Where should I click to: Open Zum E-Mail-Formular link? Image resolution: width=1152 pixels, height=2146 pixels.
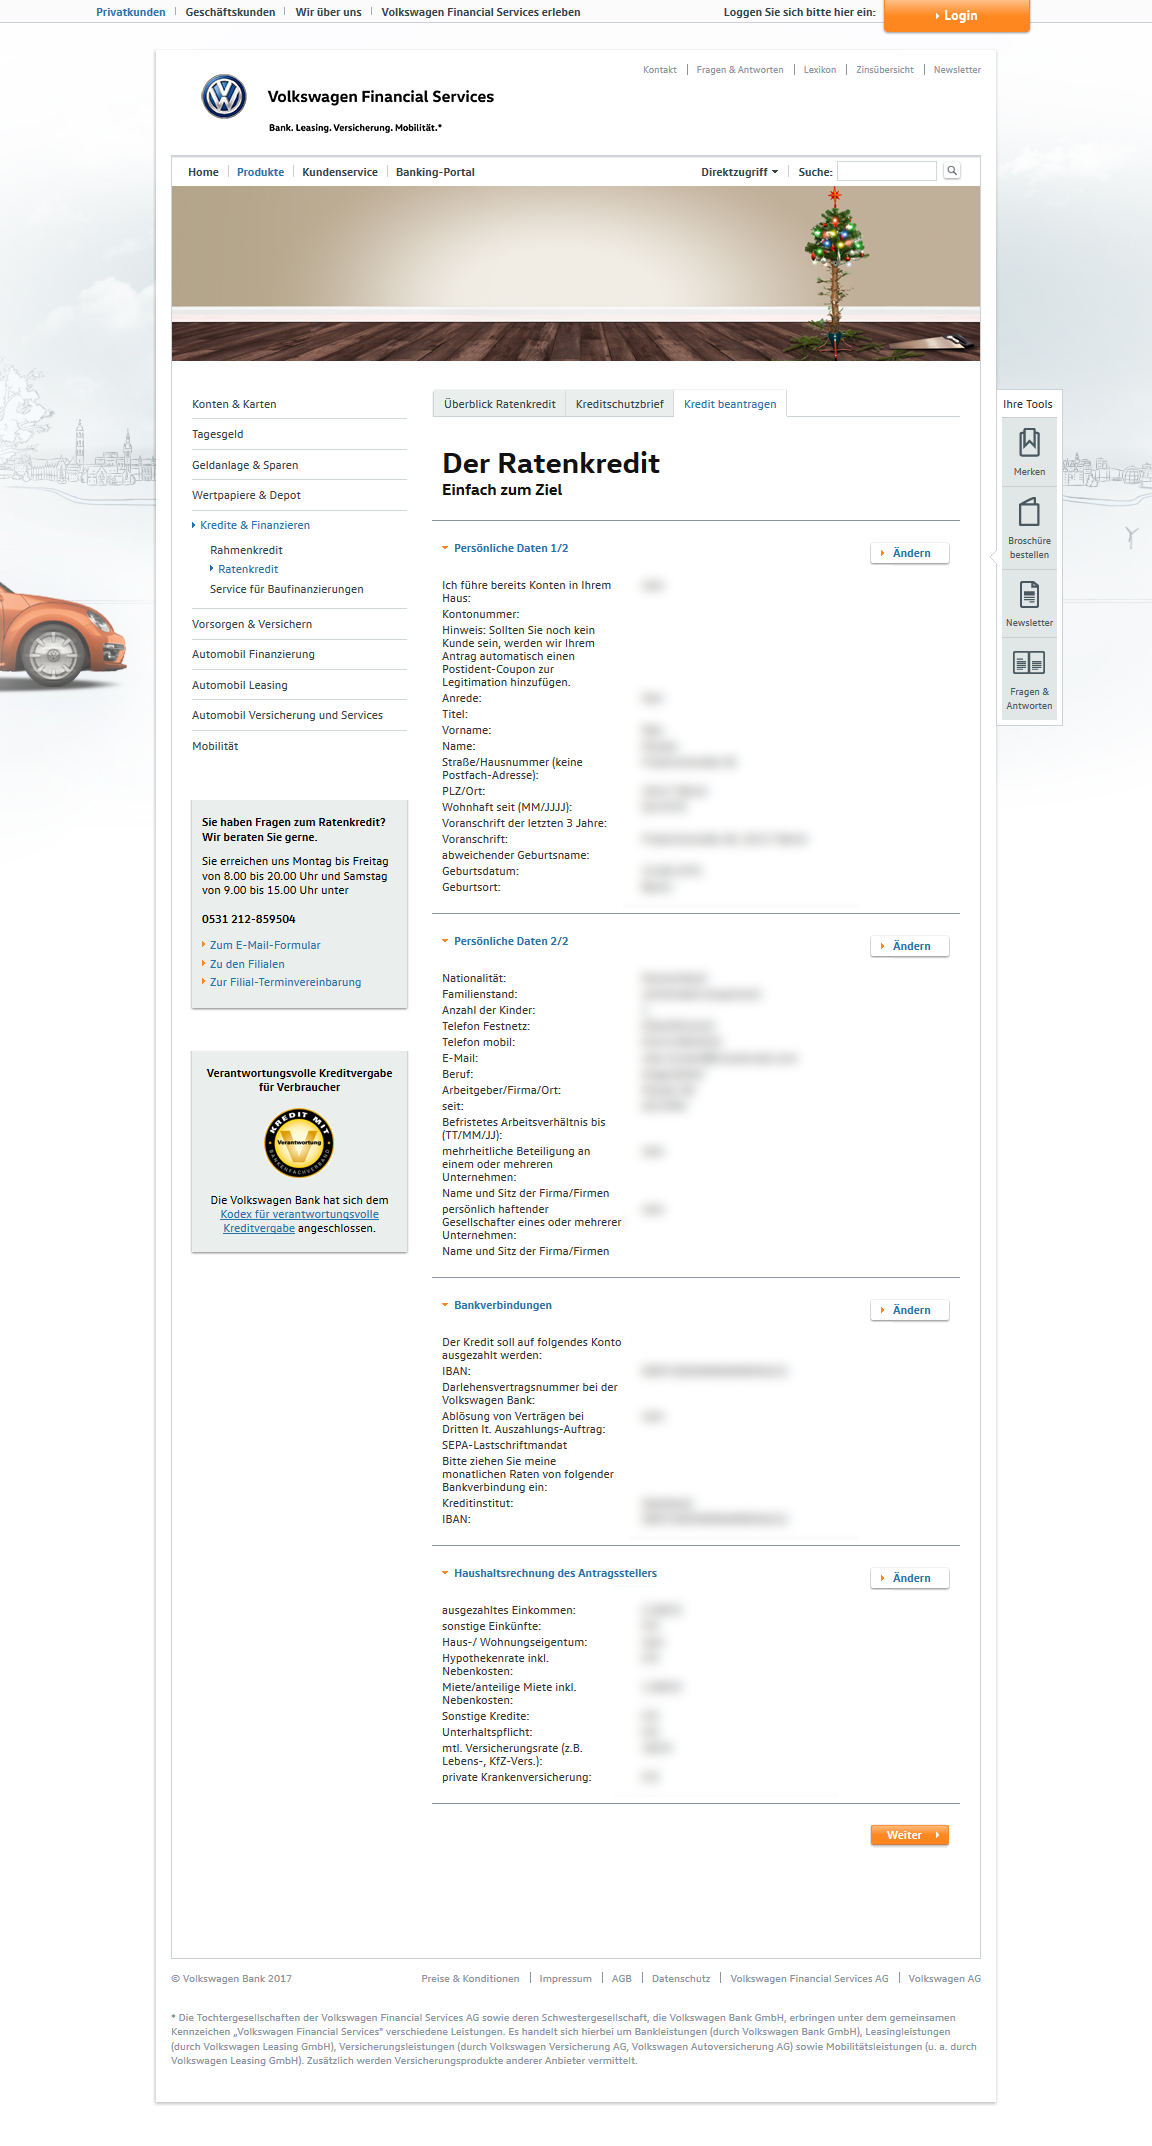265,945
